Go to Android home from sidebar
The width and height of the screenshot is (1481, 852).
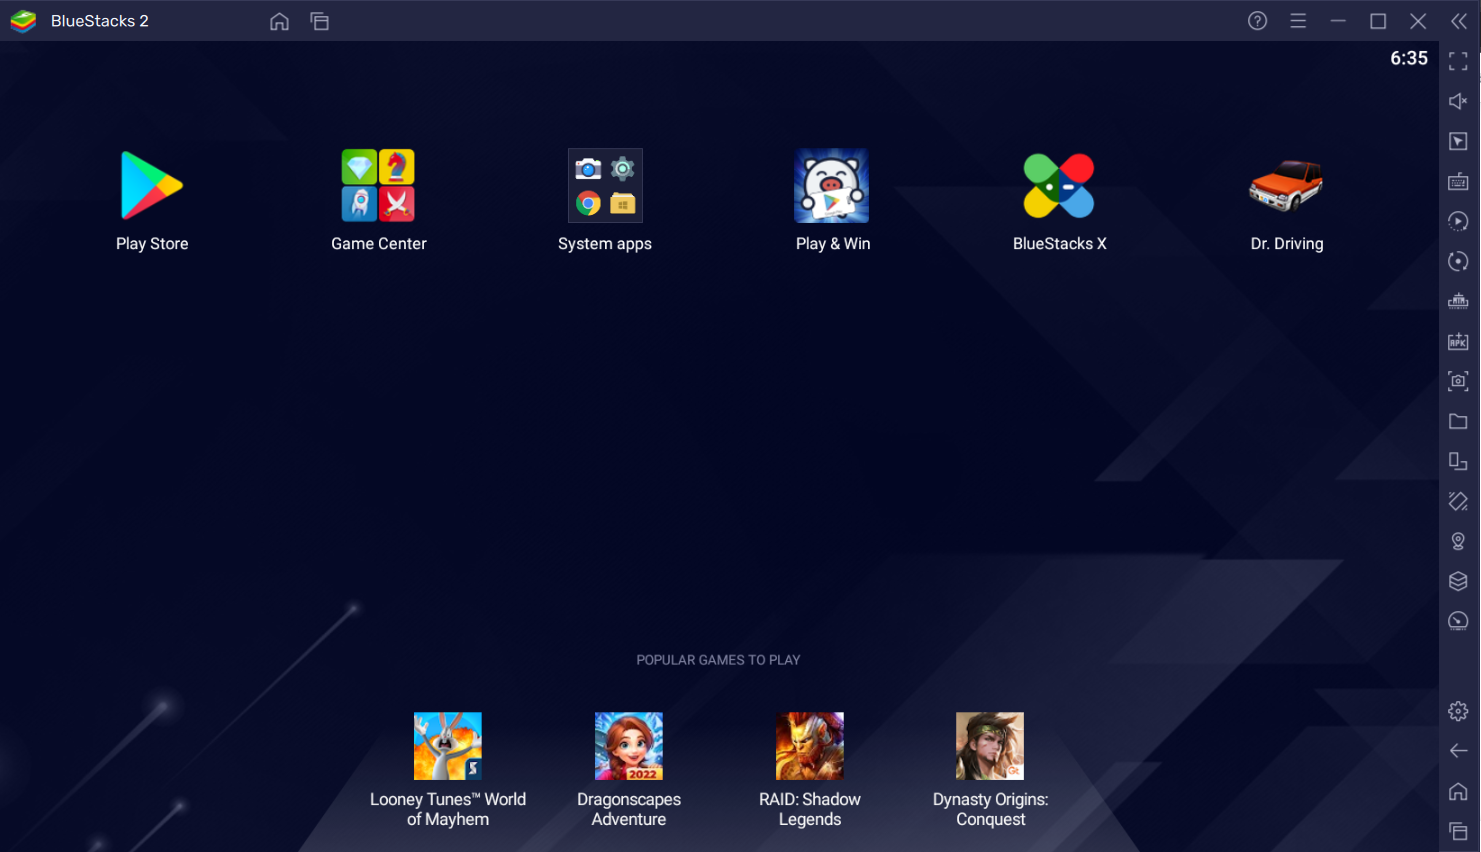pos(1458,791)
